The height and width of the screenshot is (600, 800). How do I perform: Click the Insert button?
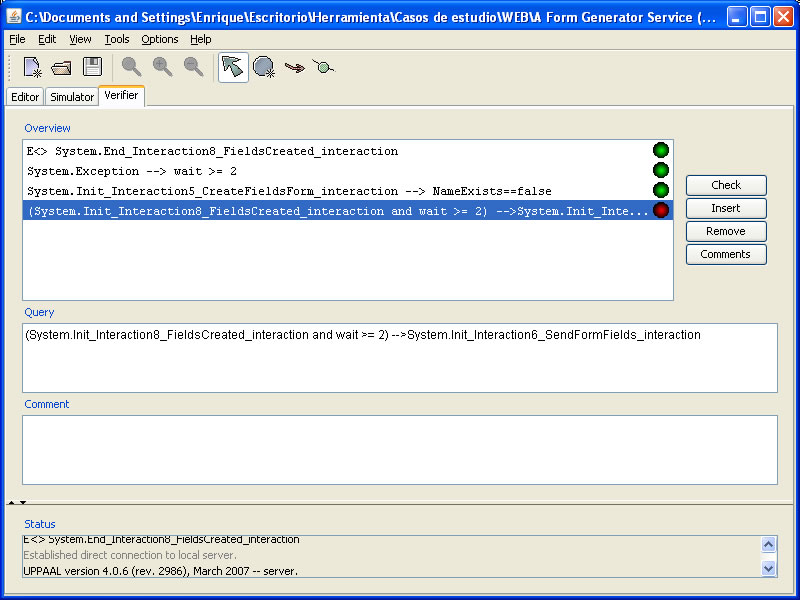pos(726,208)
